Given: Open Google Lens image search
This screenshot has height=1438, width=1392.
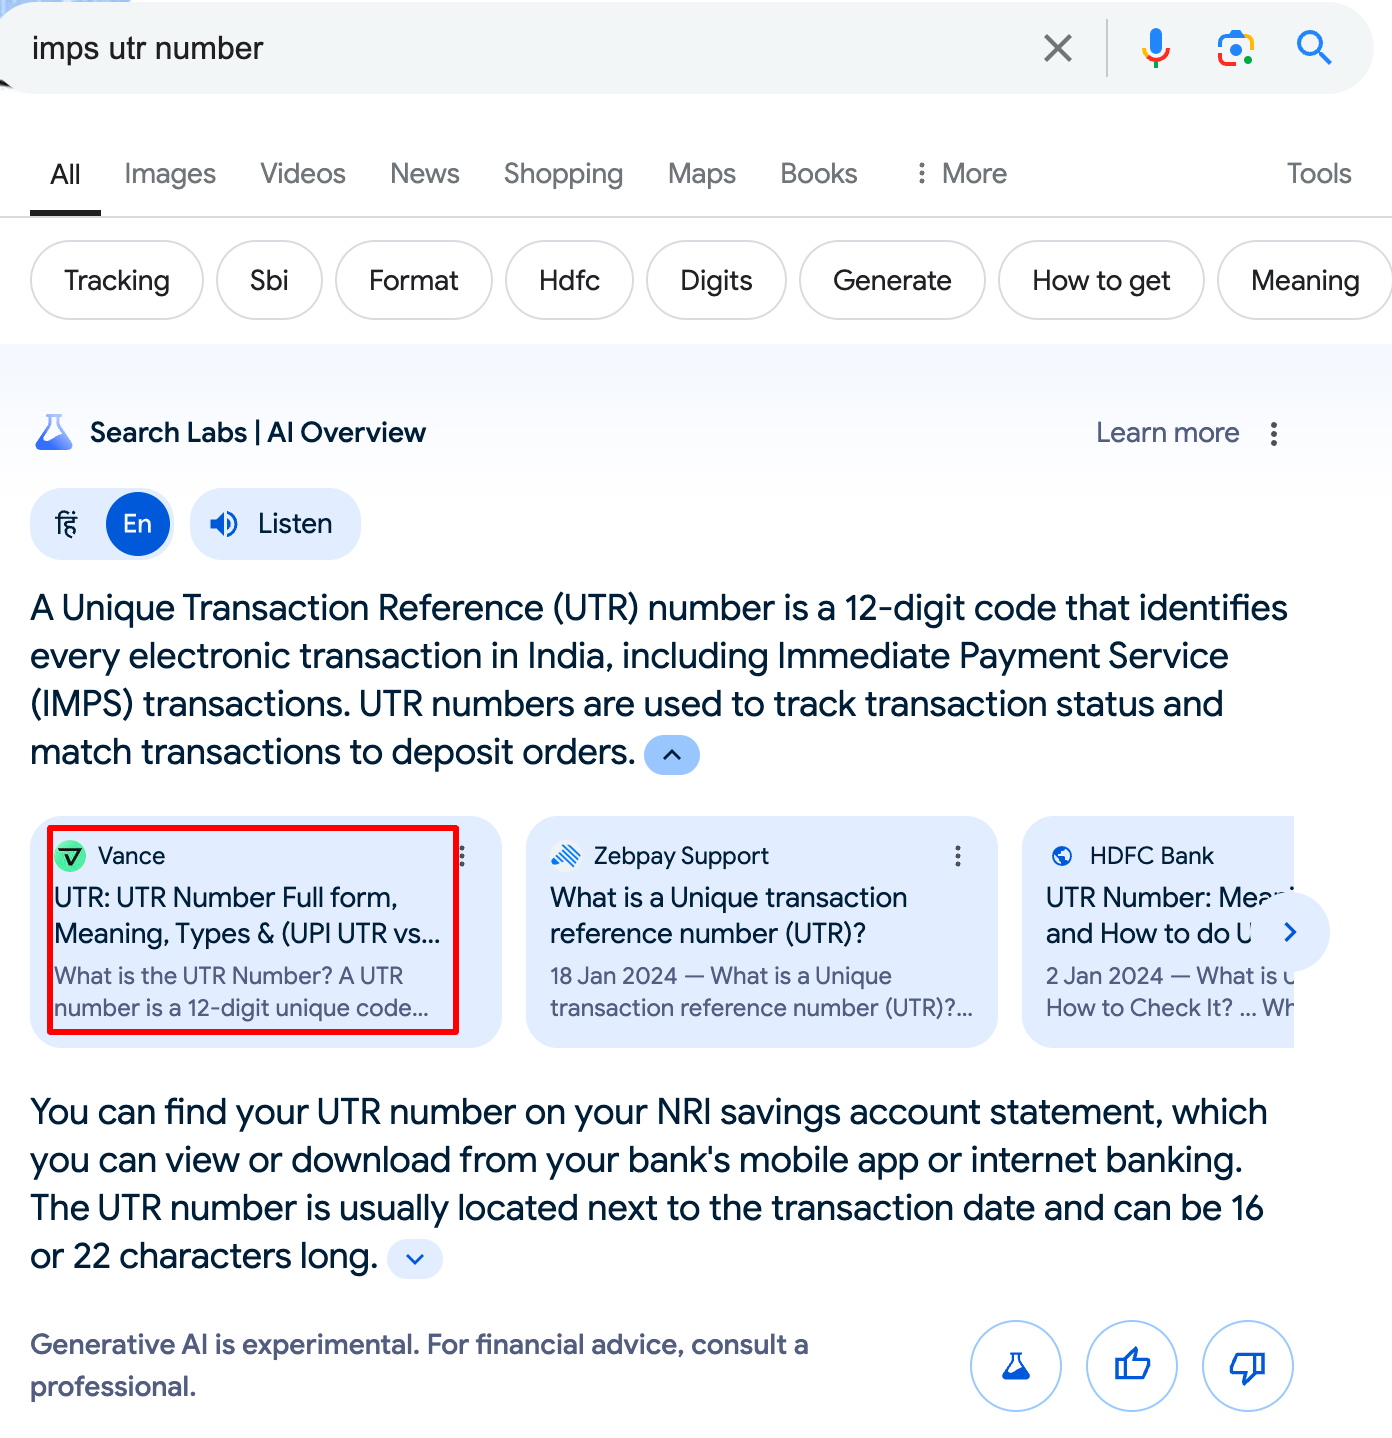Looking at the screenshot, I should click(1235, 48).
